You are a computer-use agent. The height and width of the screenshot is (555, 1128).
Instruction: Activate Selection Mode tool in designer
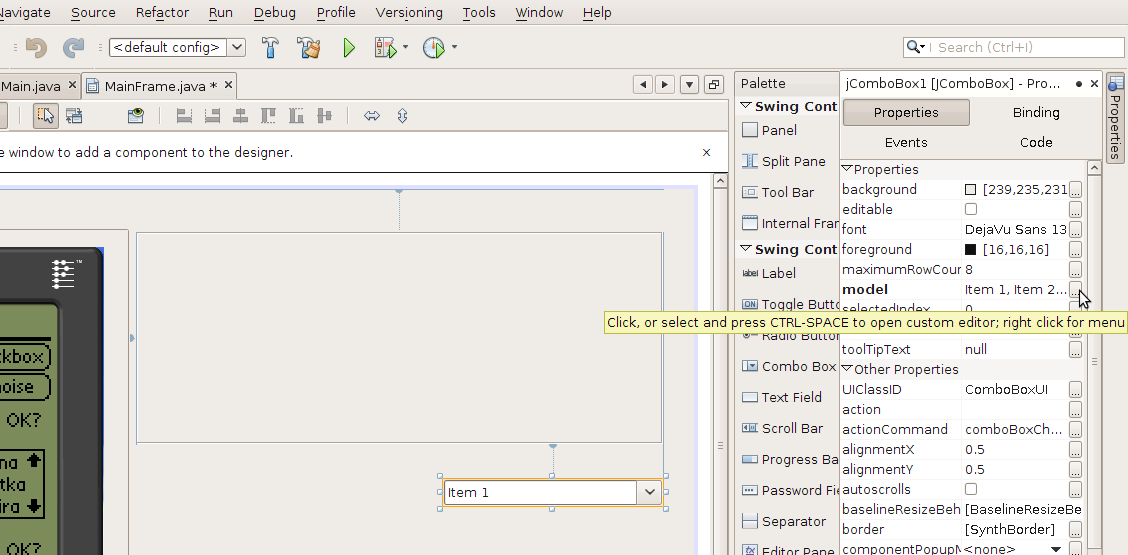(x=46, y=115)
